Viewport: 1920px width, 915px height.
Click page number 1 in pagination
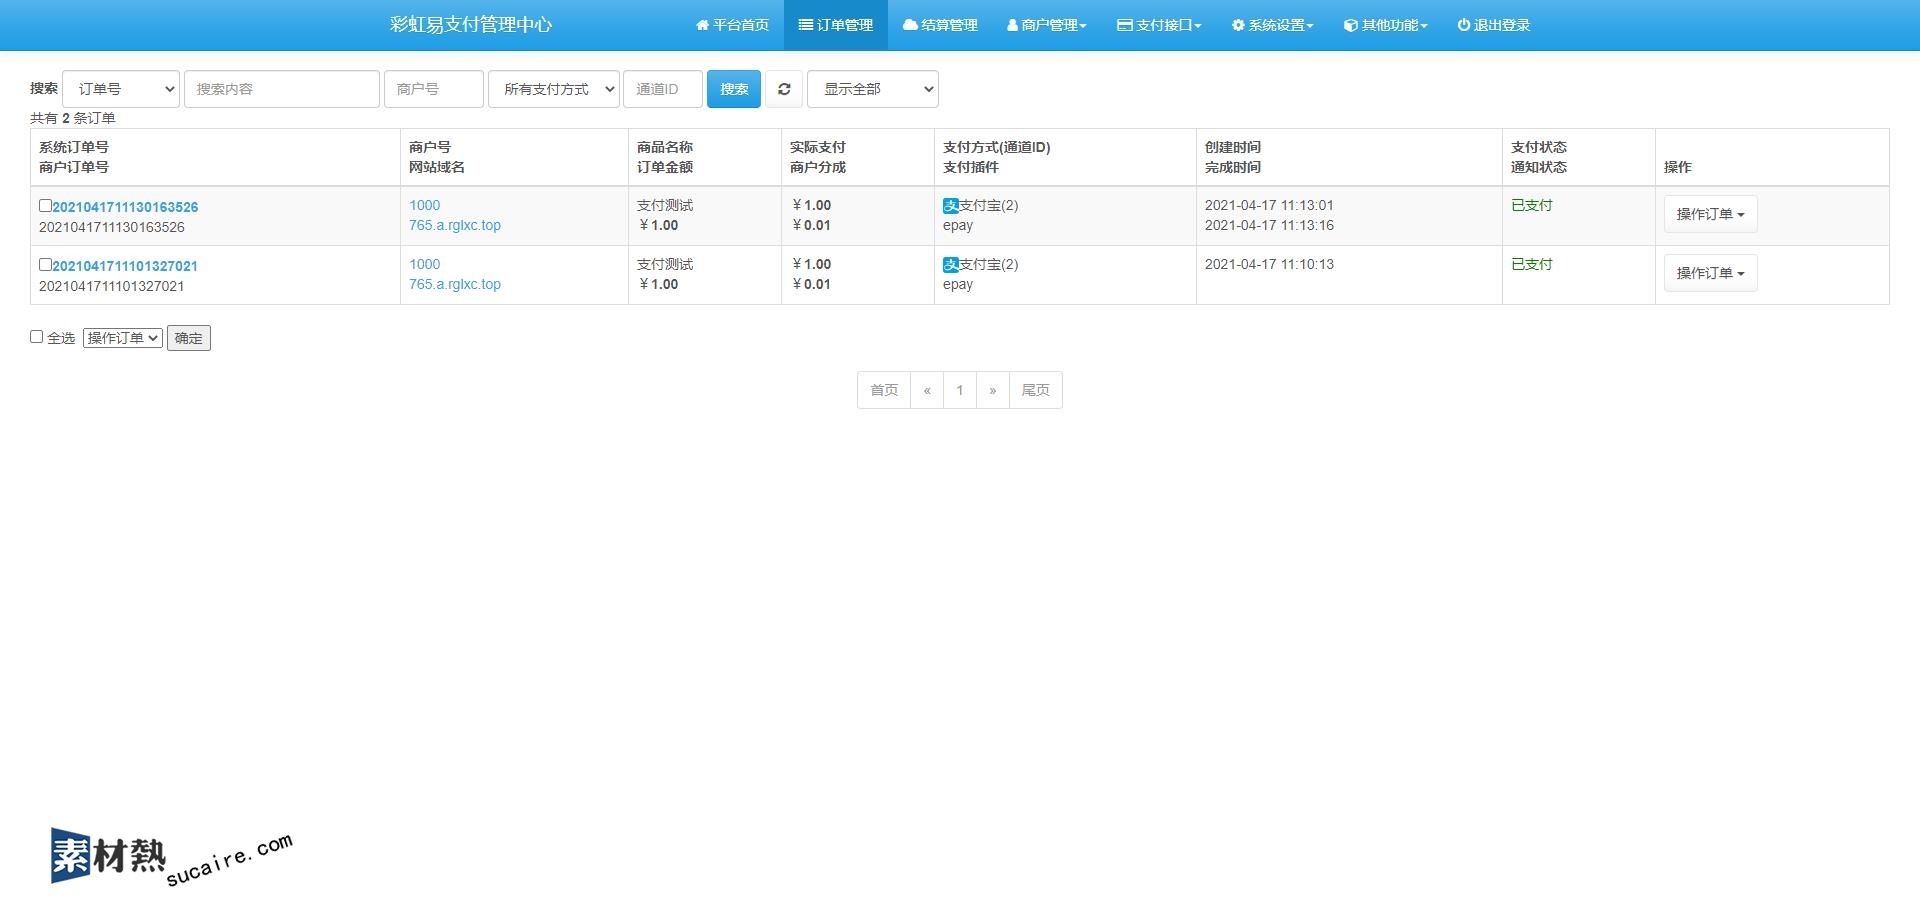tap(960, 390)
